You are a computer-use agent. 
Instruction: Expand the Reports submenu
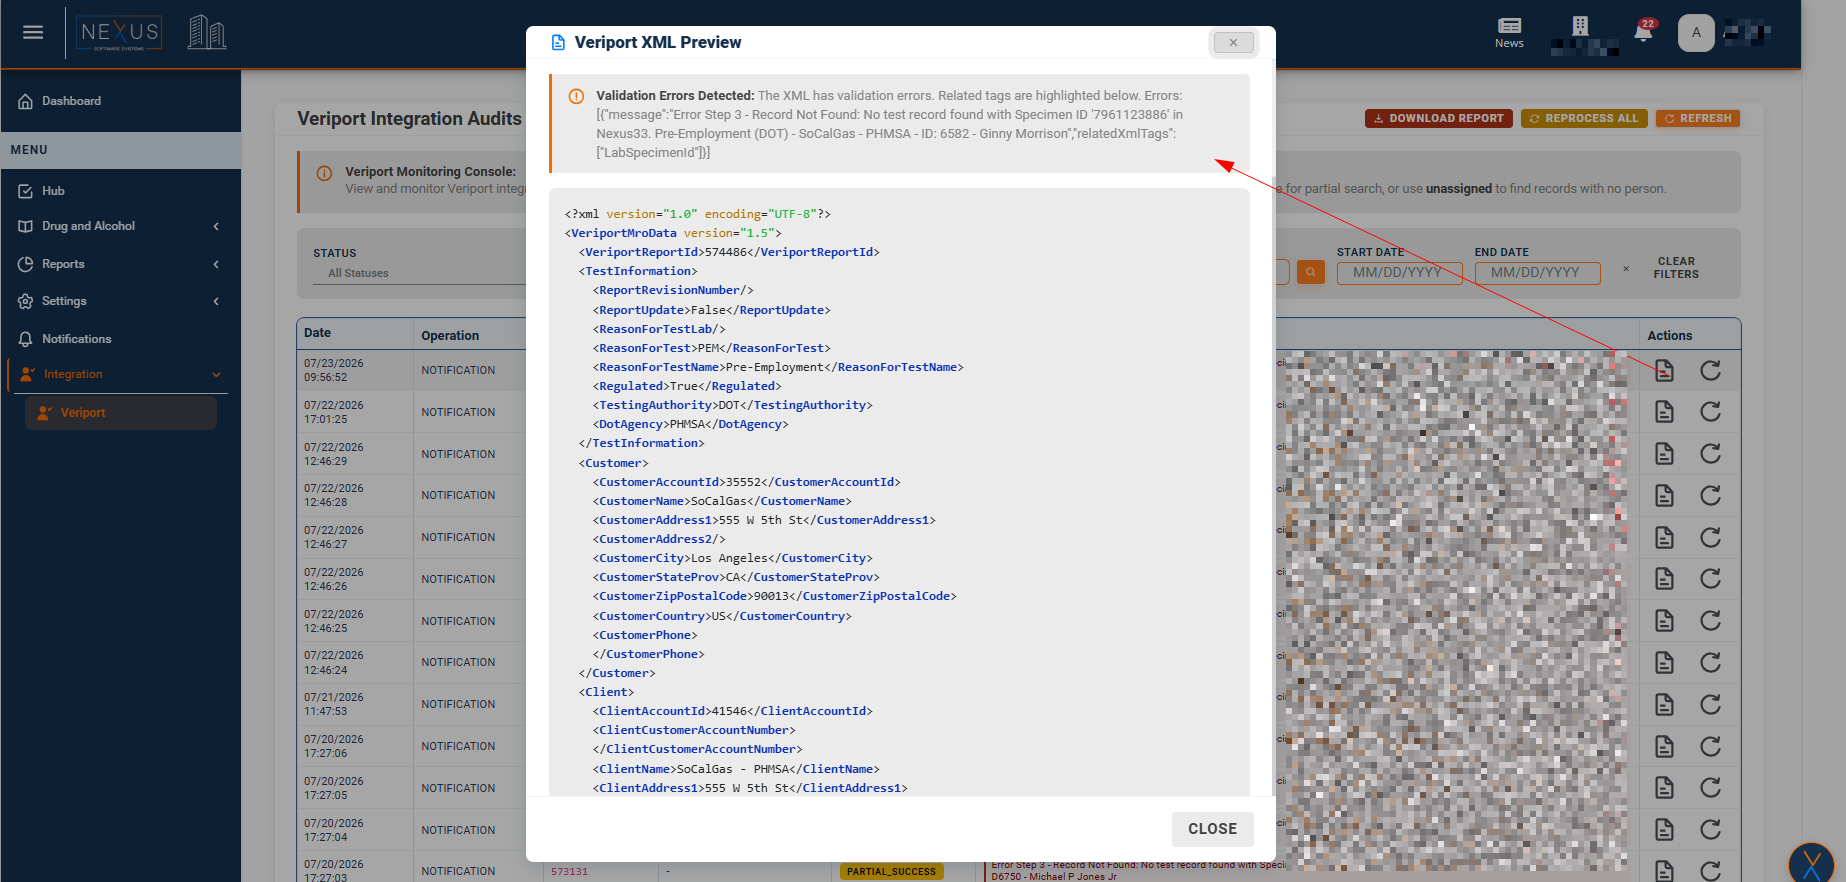[120, 264]
